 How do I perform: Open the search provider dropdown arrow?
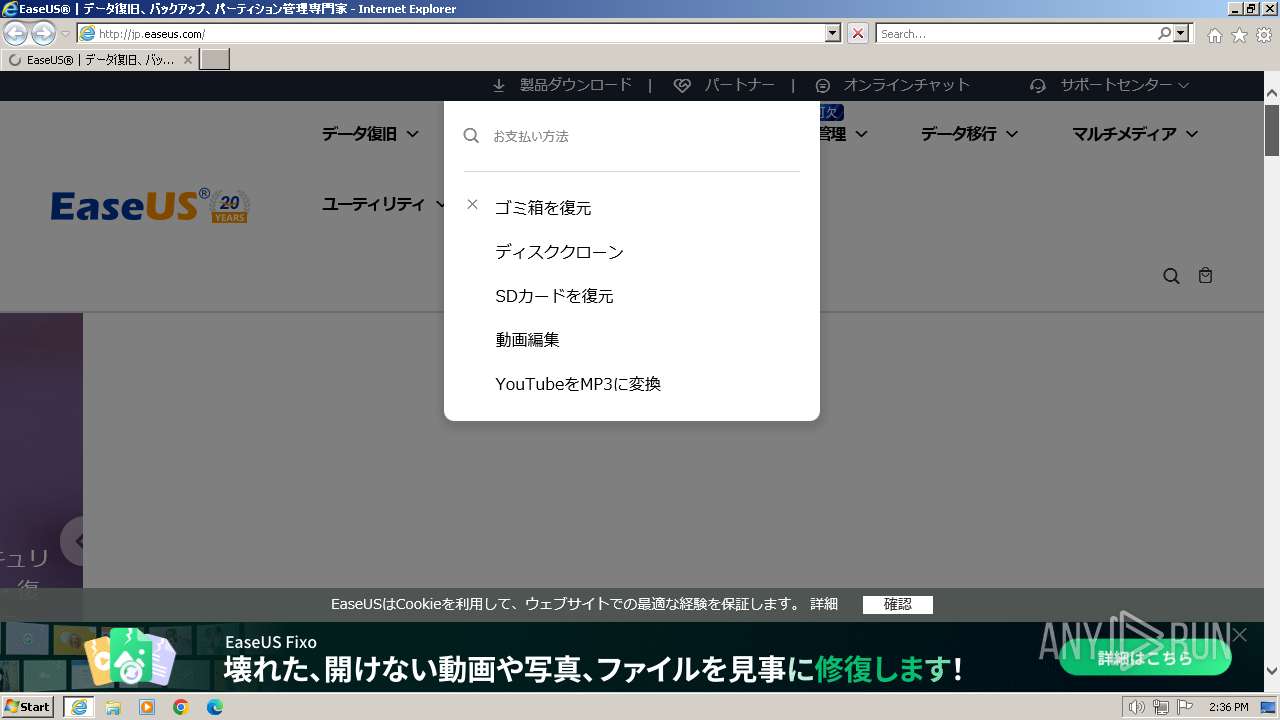[x=1182, y=34]
